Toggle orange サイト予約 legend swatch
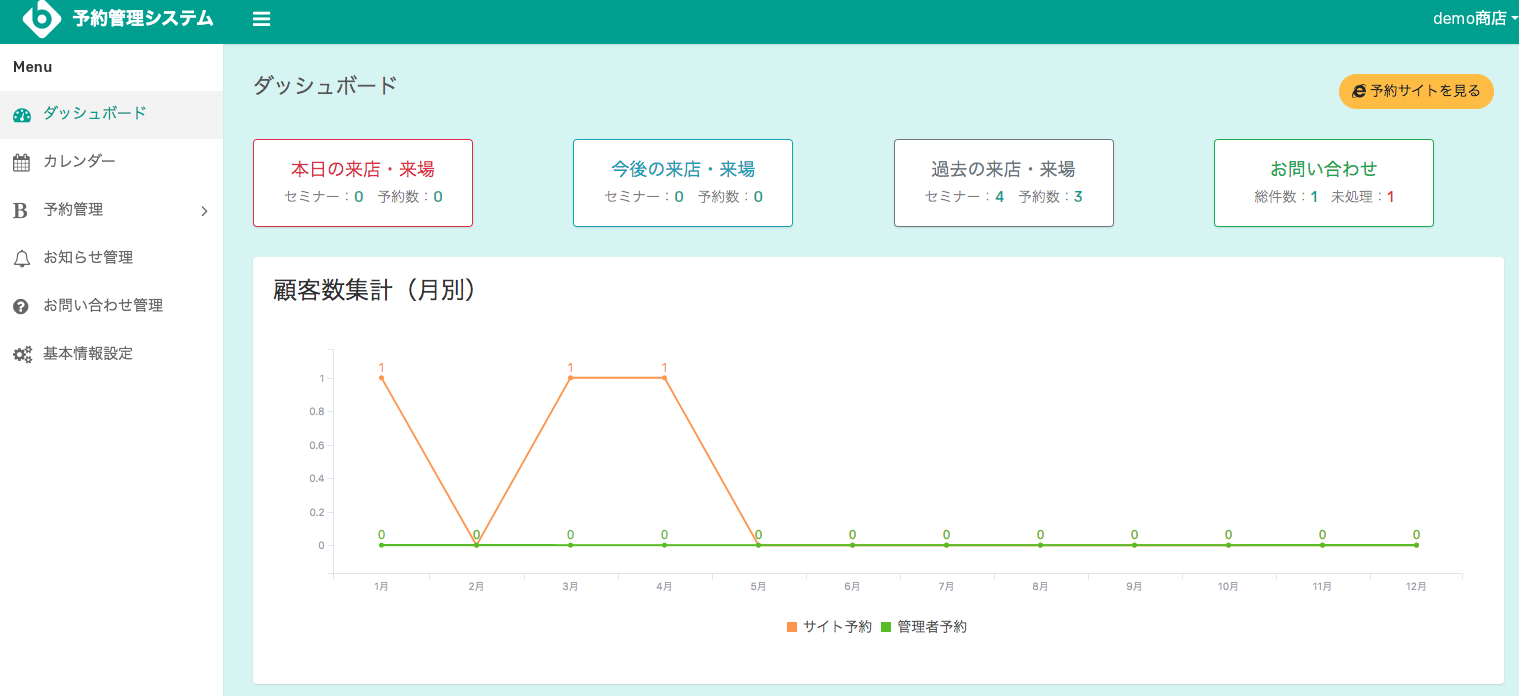 tap(792, 627)
